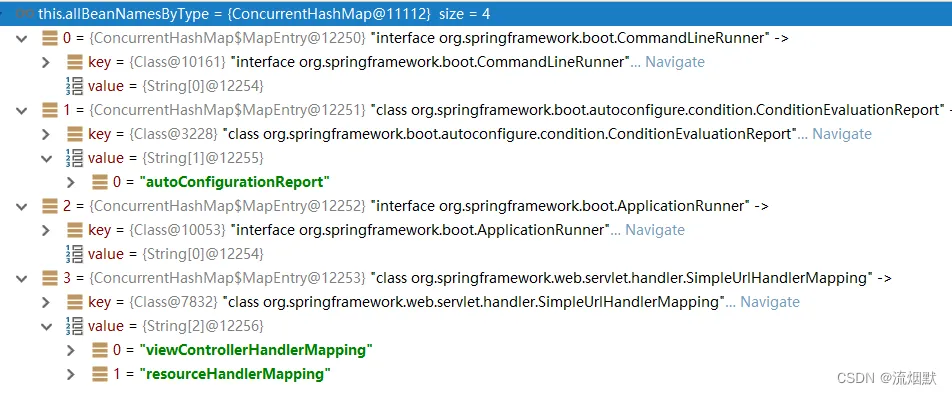Collapse map entry 2 for ApplicationRunner
The image size is (952, 395).
tap(22, 207)
